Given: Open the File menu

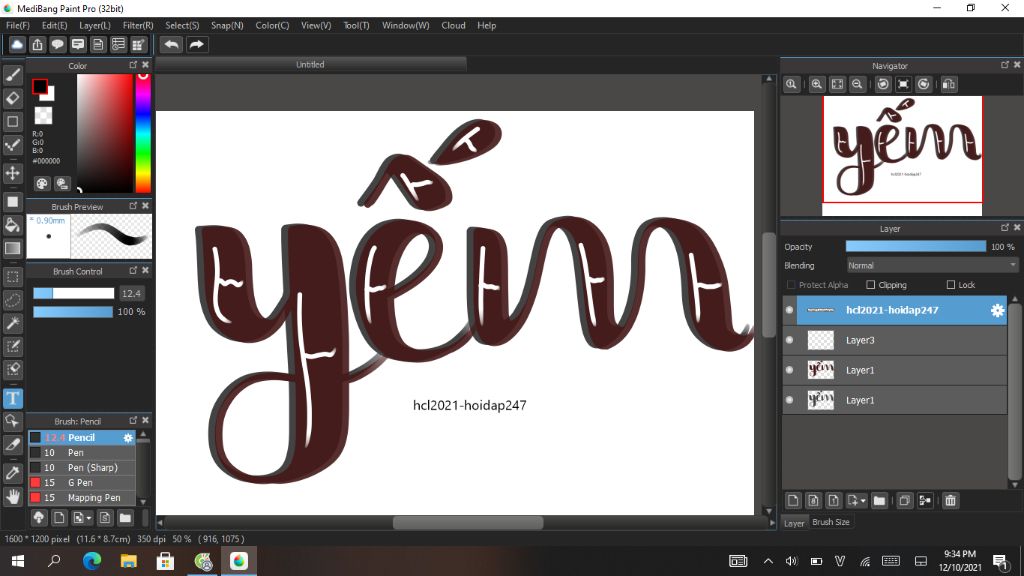Looking at the screenshot, I should [x=18, y=25].
